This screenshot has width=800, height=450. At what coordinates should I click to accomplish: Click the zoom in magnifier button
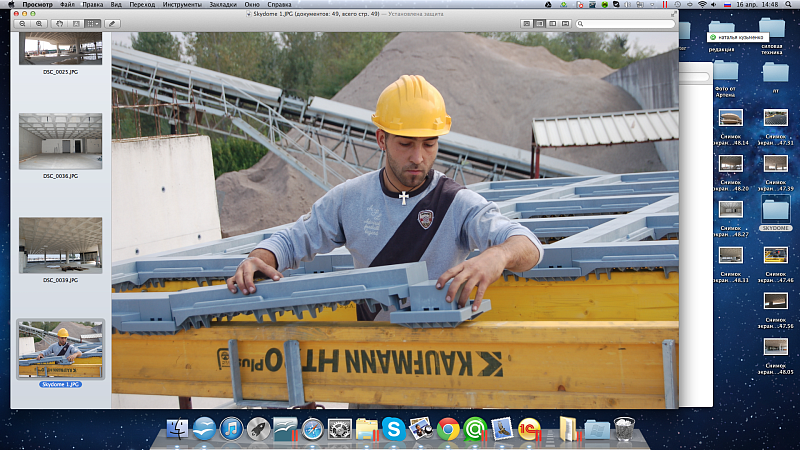pyautogui.click(x=39, y=22)
